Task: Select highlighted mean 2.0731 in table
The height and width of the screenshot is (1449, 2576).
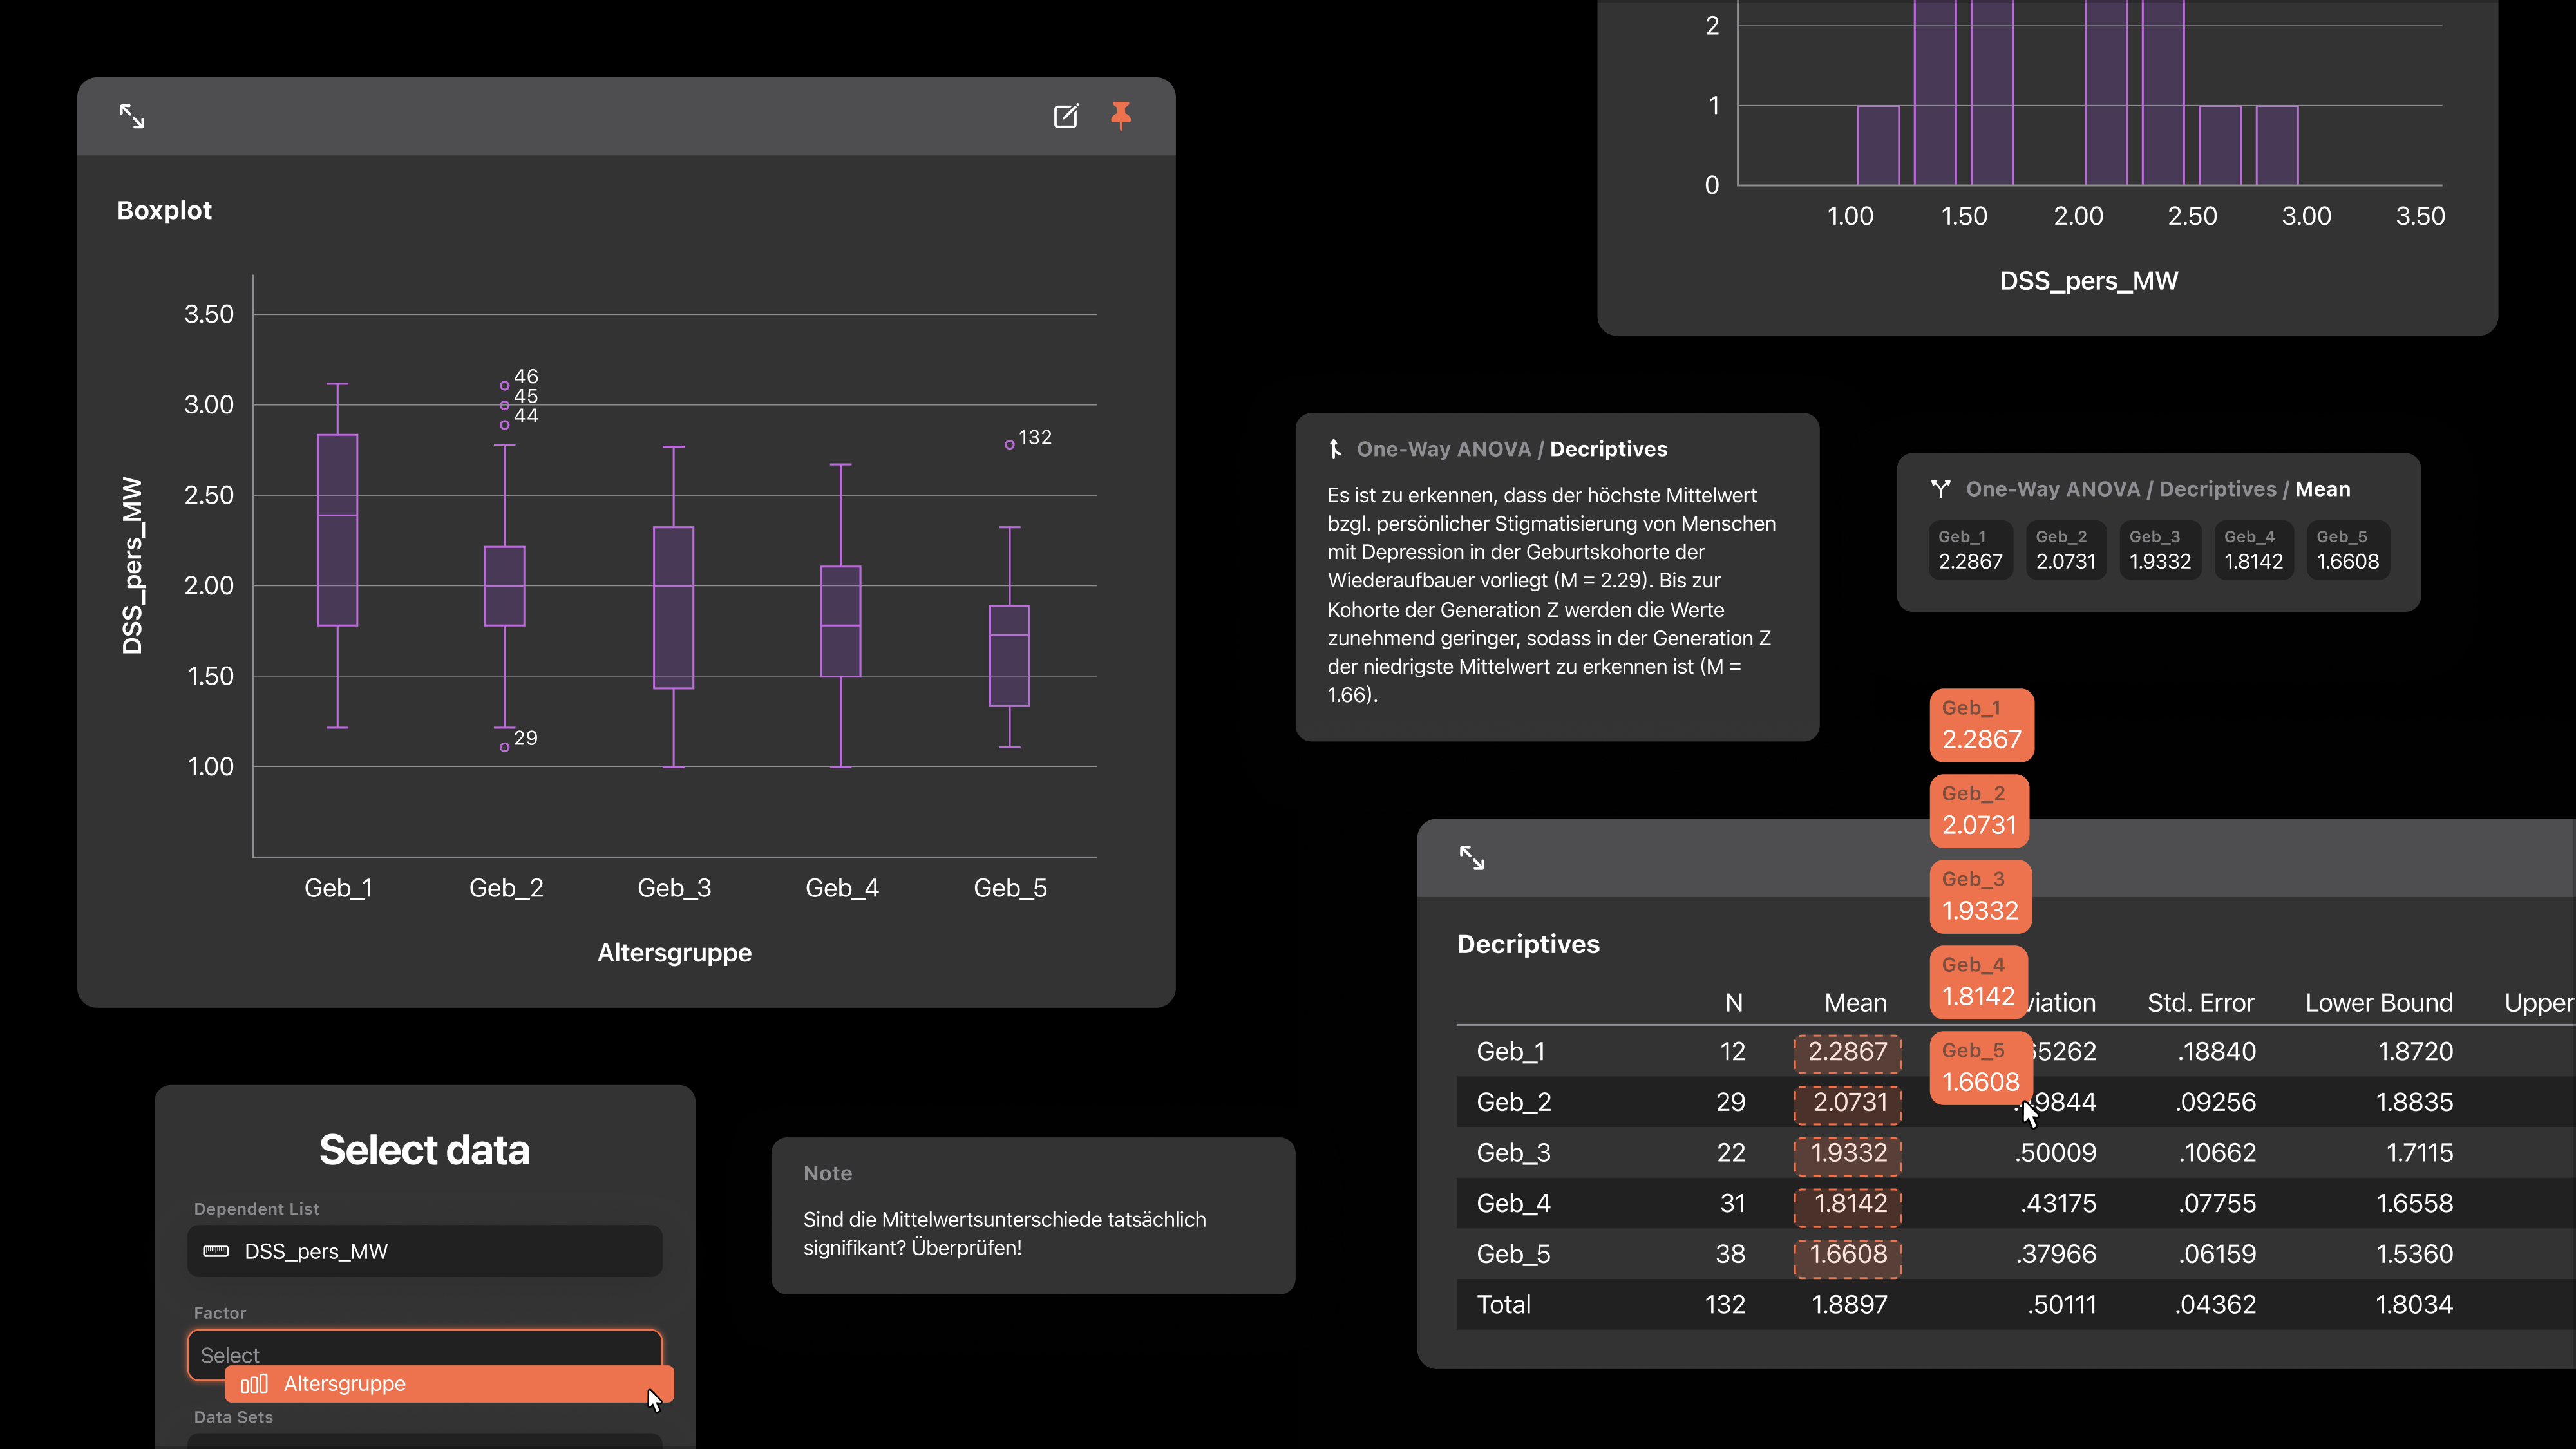Action: coord(1849,1102)
